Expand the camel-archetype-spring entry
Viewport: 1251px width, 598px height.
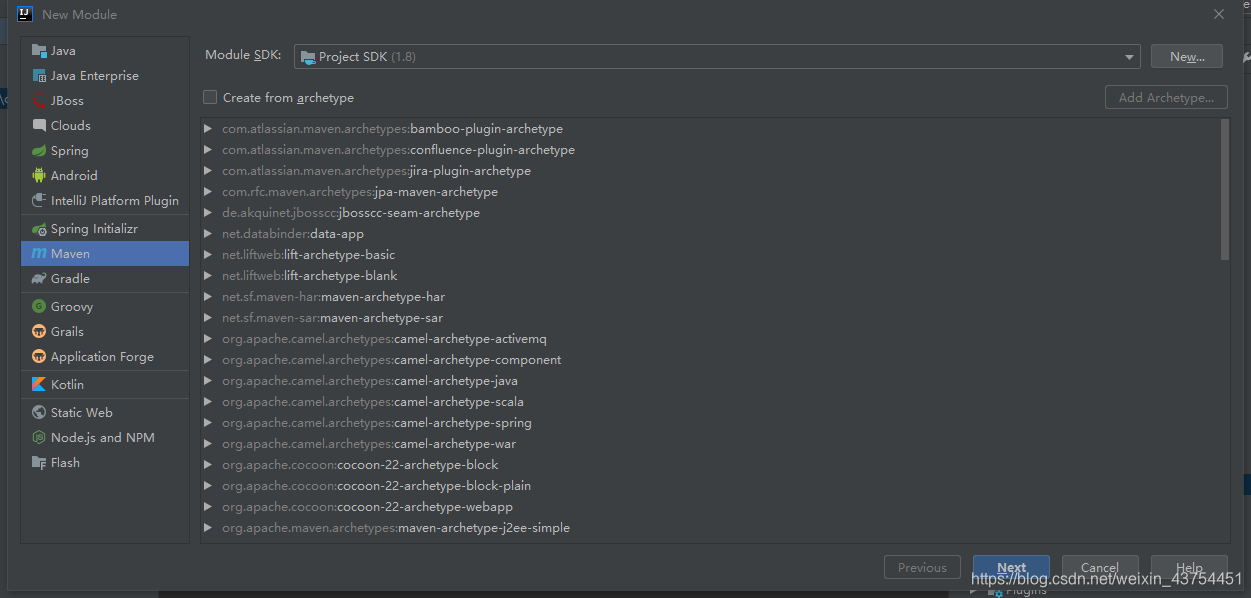(x=208, y=423)
